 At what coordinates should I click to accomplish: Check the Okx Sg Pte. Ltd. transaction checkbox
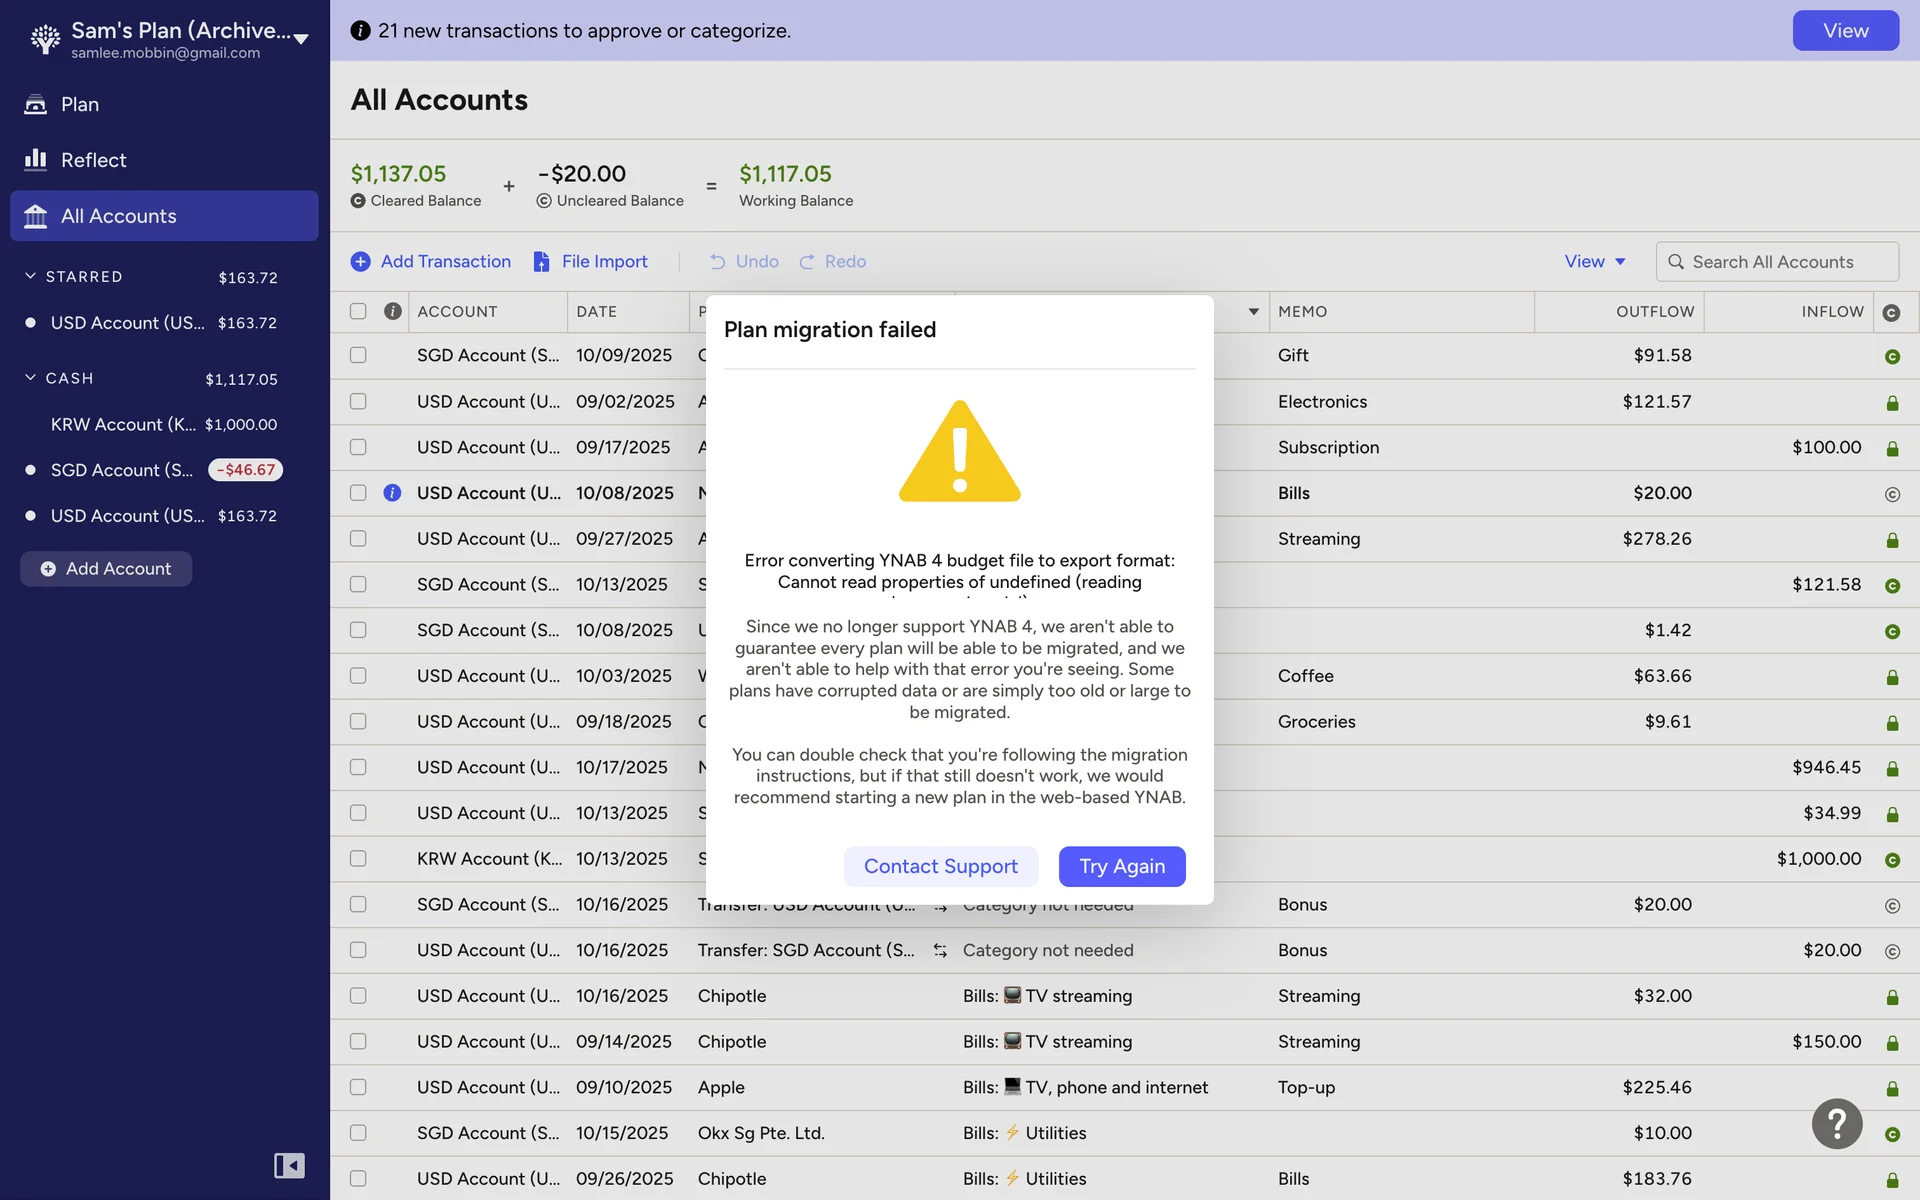(x=358, y=1133)
